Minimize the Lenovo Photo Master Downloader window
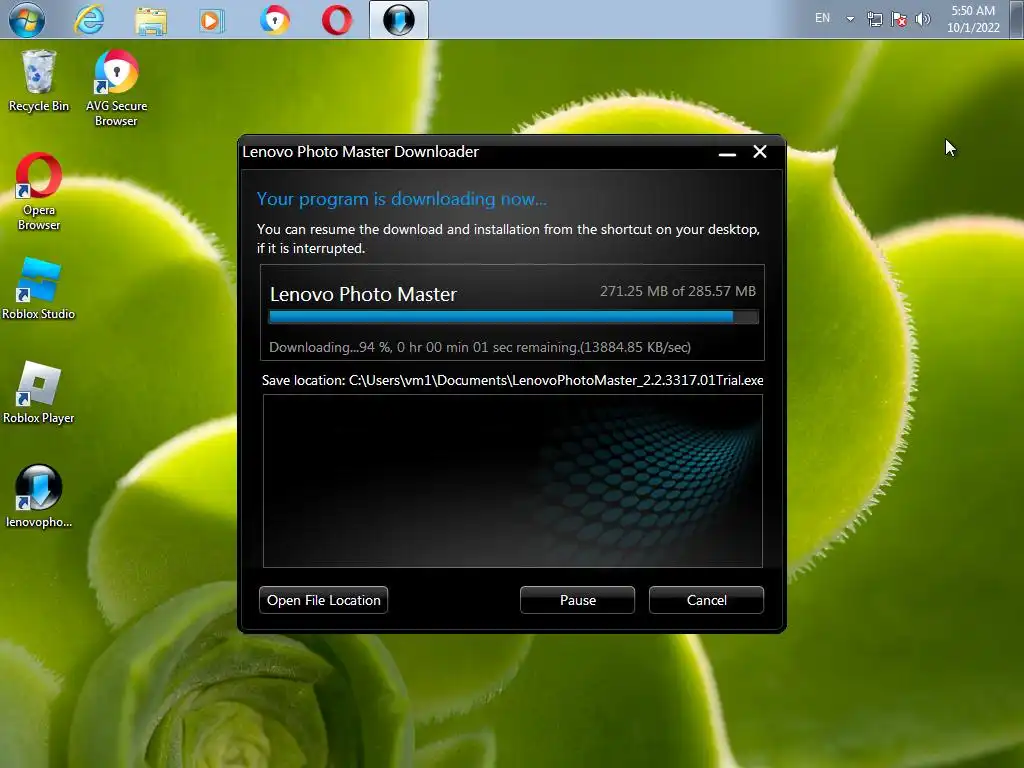Screen dimensions: 1024x768 tap(727, 153)
